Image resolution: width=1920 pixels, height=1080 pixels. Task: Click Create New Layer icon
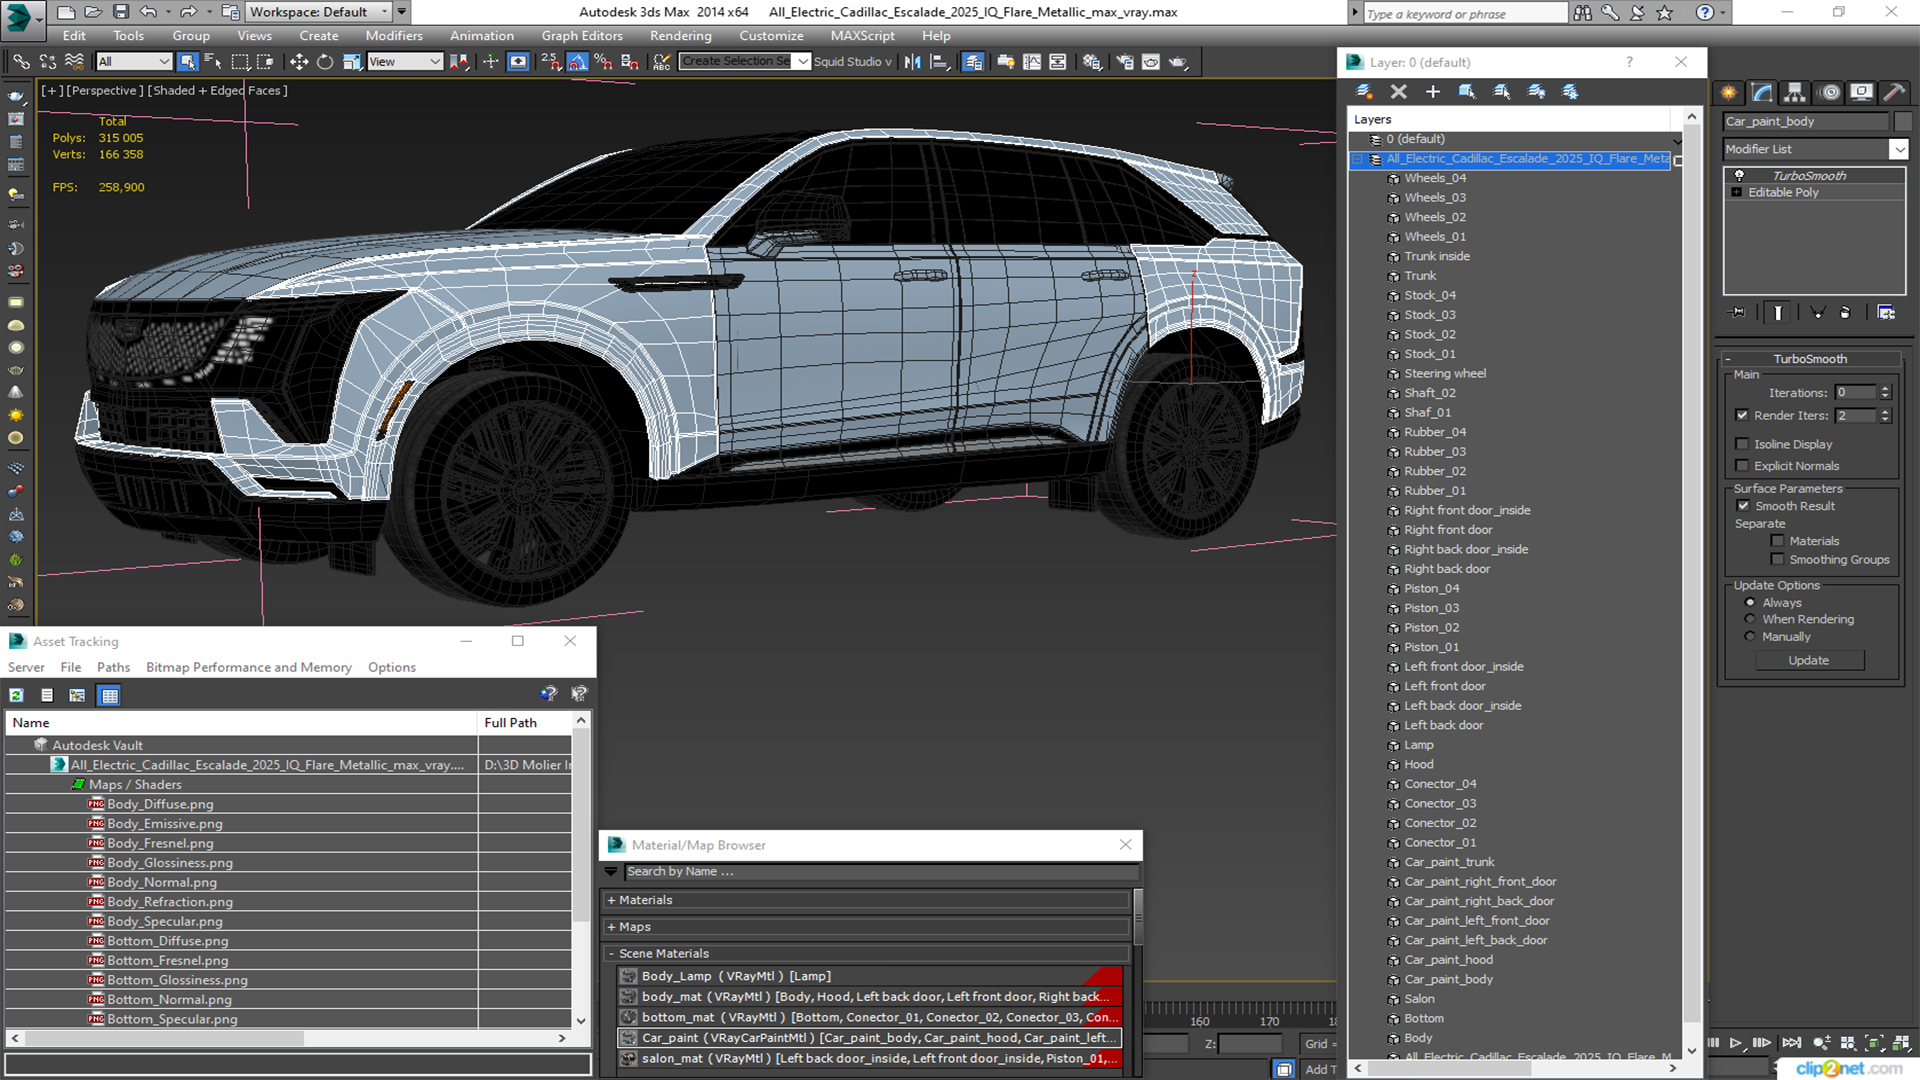1364,92
